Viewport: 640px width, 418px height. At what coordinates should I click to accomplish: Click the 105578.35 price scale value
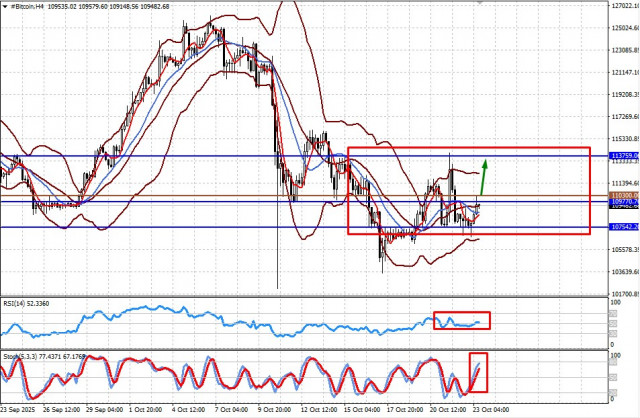625,249
